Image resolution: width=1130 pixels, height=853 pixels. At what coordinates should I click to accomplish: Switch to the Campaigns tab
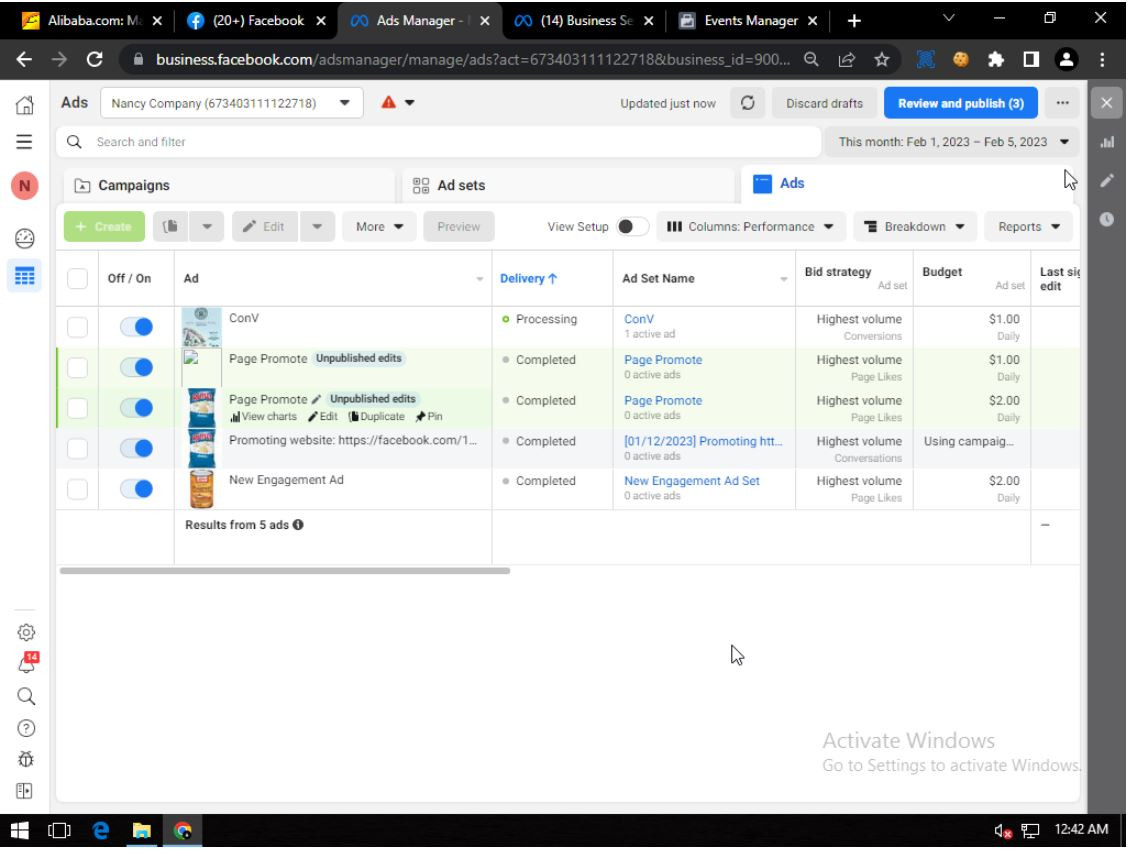point(230,186)
